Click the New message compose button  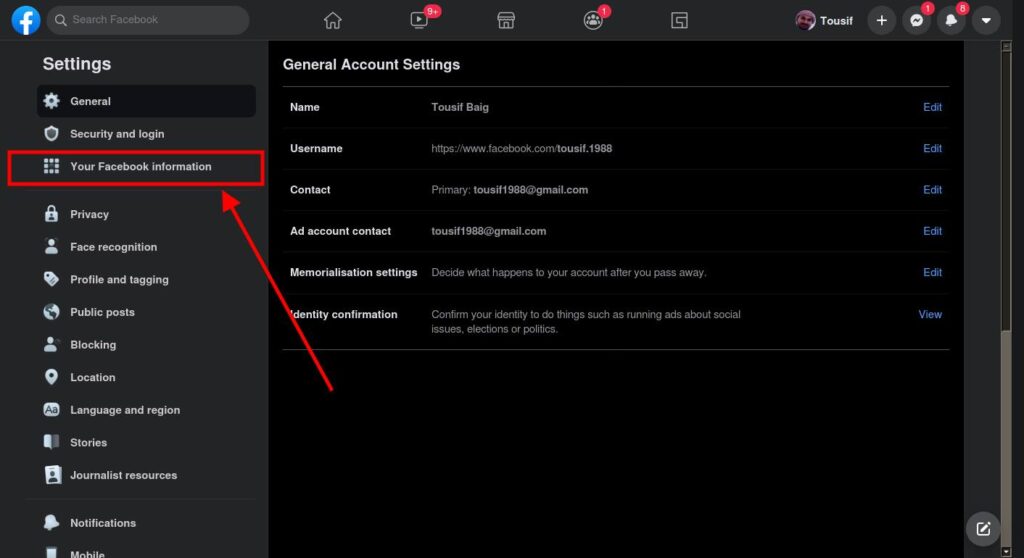983,529
